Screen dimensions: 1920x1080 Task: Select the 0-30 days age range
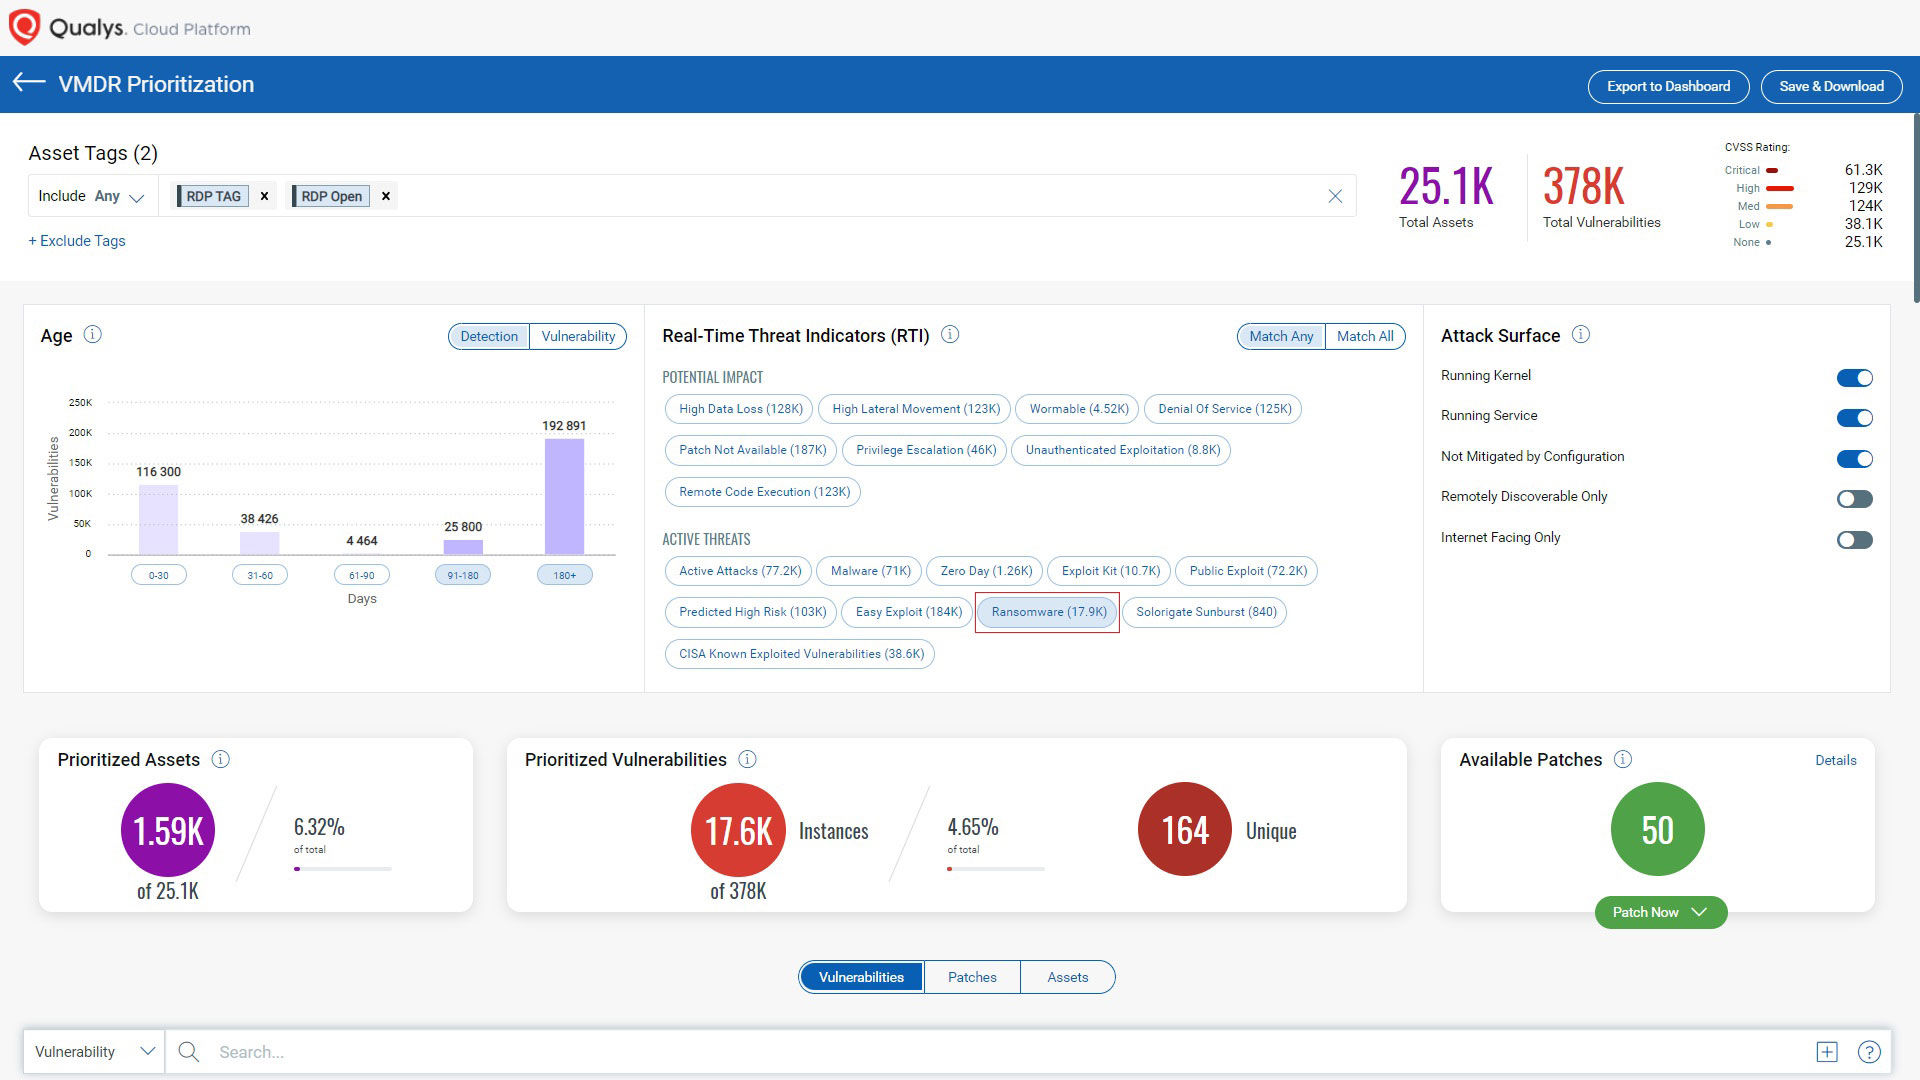click(x=158, y=575)
